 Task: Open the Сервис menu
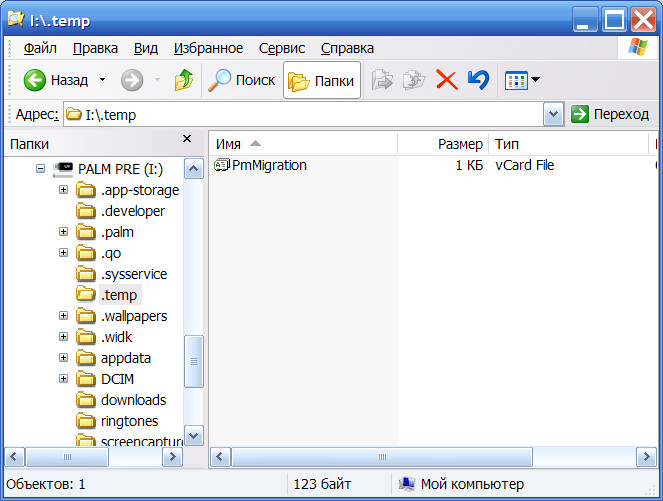tap(282, 48)
